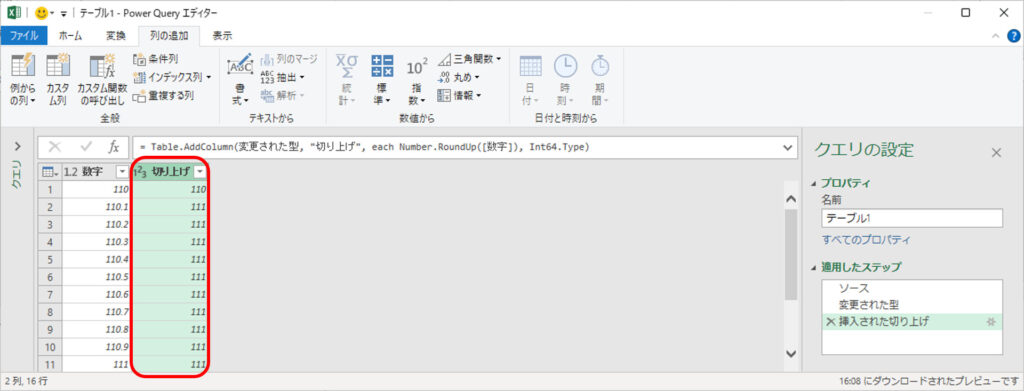Confirm formula with the checkmark button

click(x=86, y=148)
